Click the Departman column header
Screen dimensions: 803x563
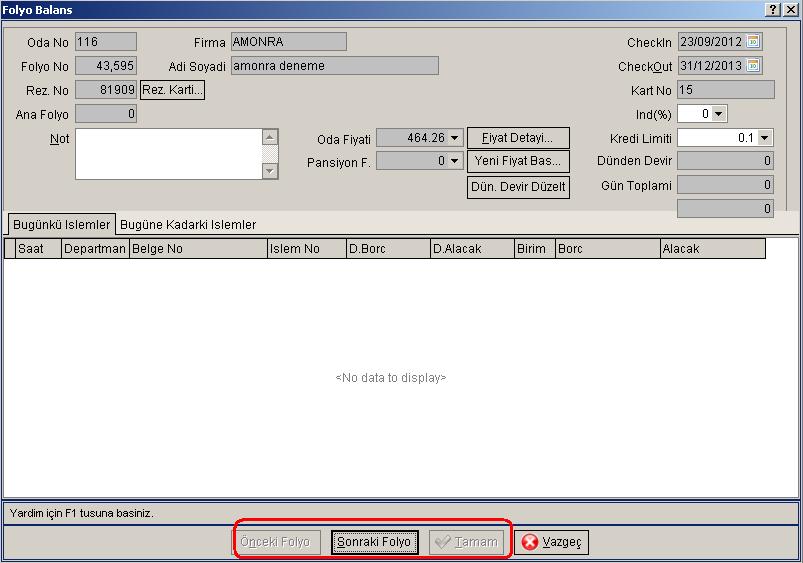(x=95, y=249)
